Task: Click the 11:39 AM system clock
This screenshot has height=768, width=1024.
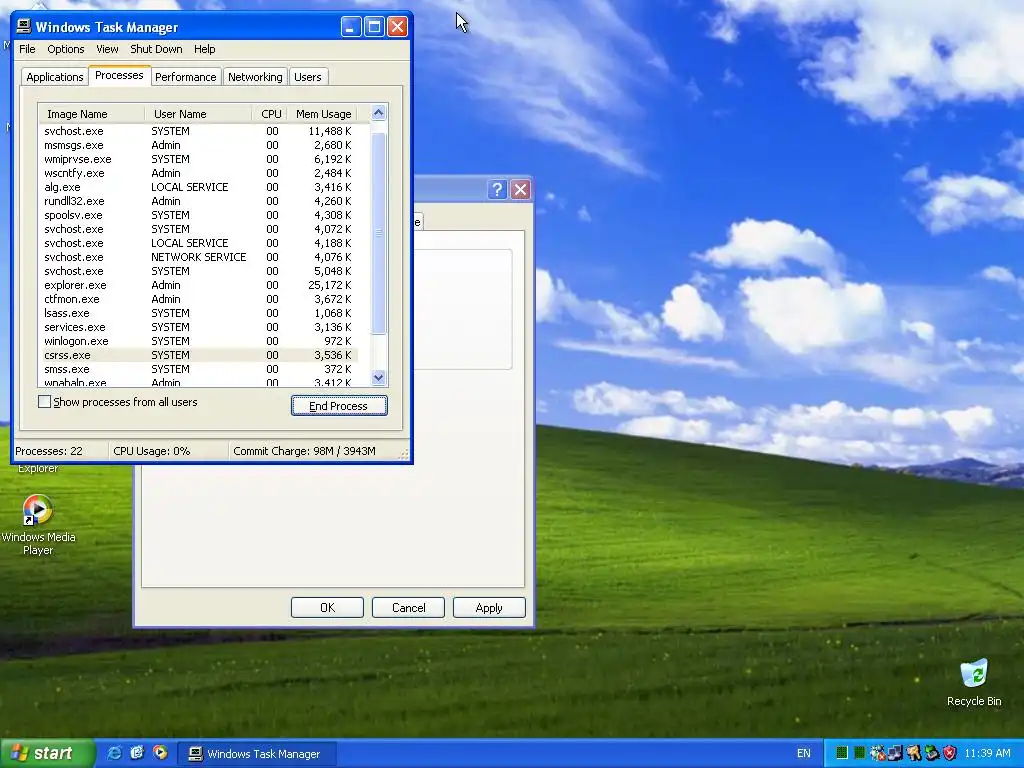Action: 987,754
